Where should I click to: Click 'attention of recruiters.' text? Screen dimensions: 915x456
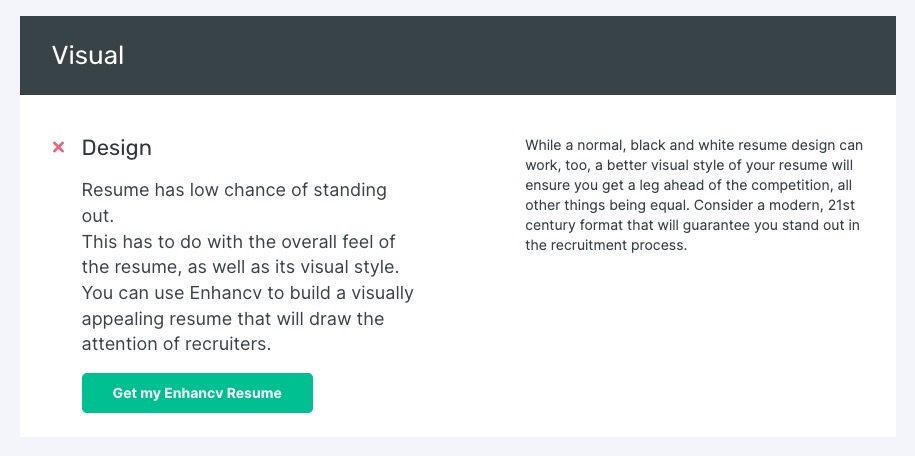click(x=176, y=344)
